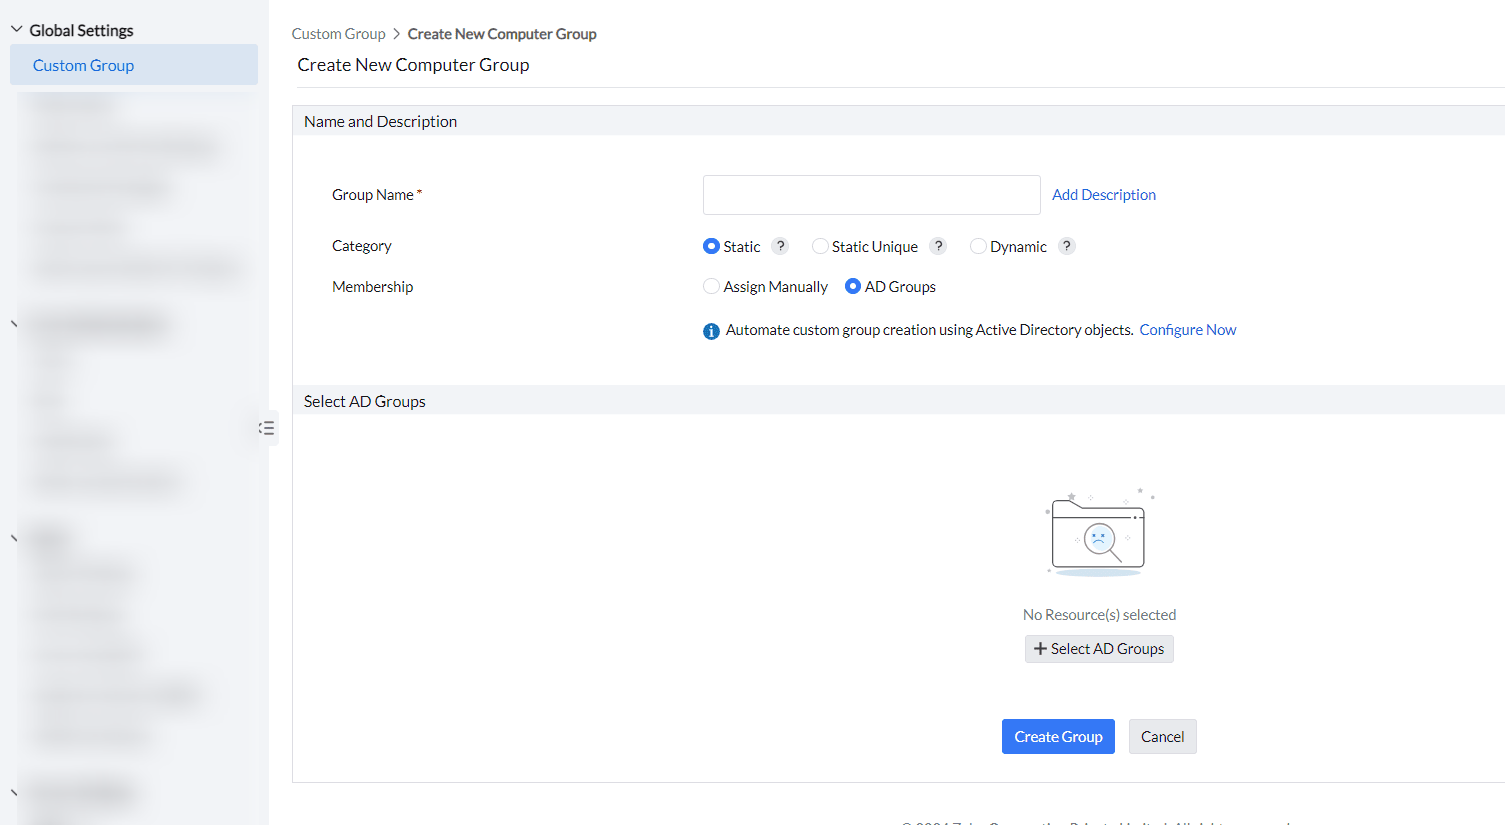
Task: Click the empty folder illustration
Action: 1098,534
